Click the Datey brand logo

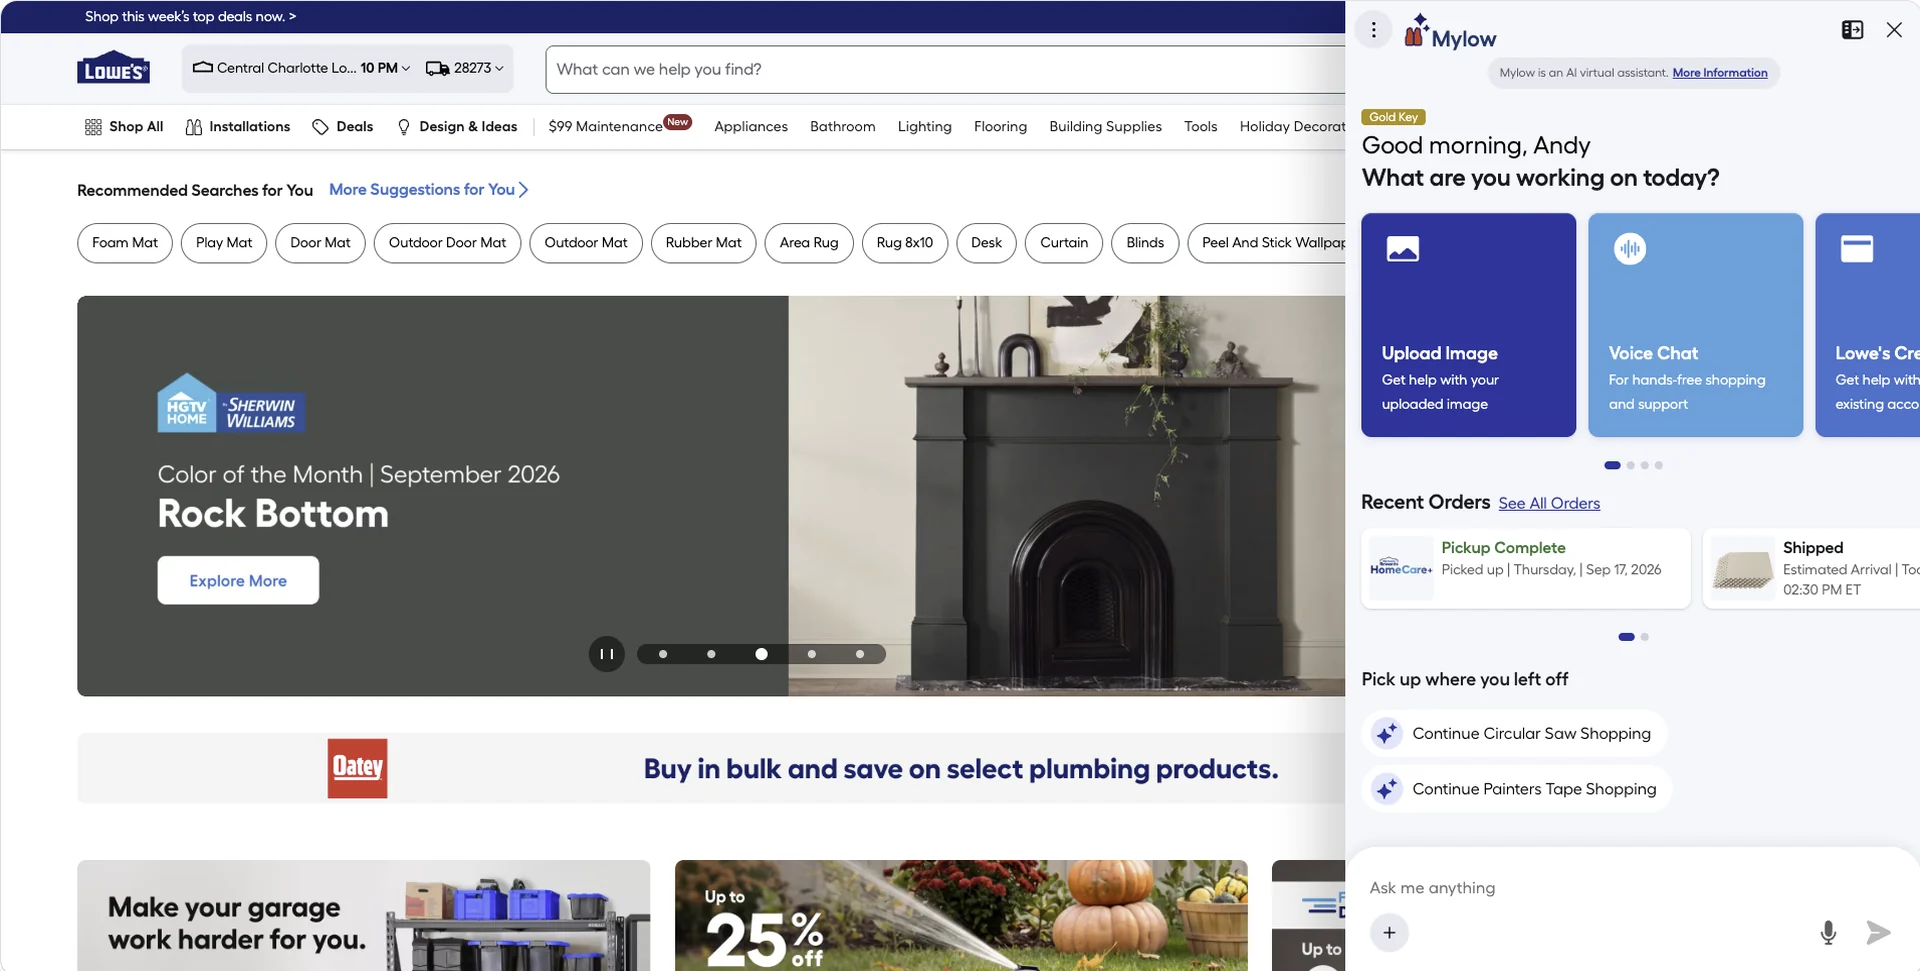[x=357, y=768]
